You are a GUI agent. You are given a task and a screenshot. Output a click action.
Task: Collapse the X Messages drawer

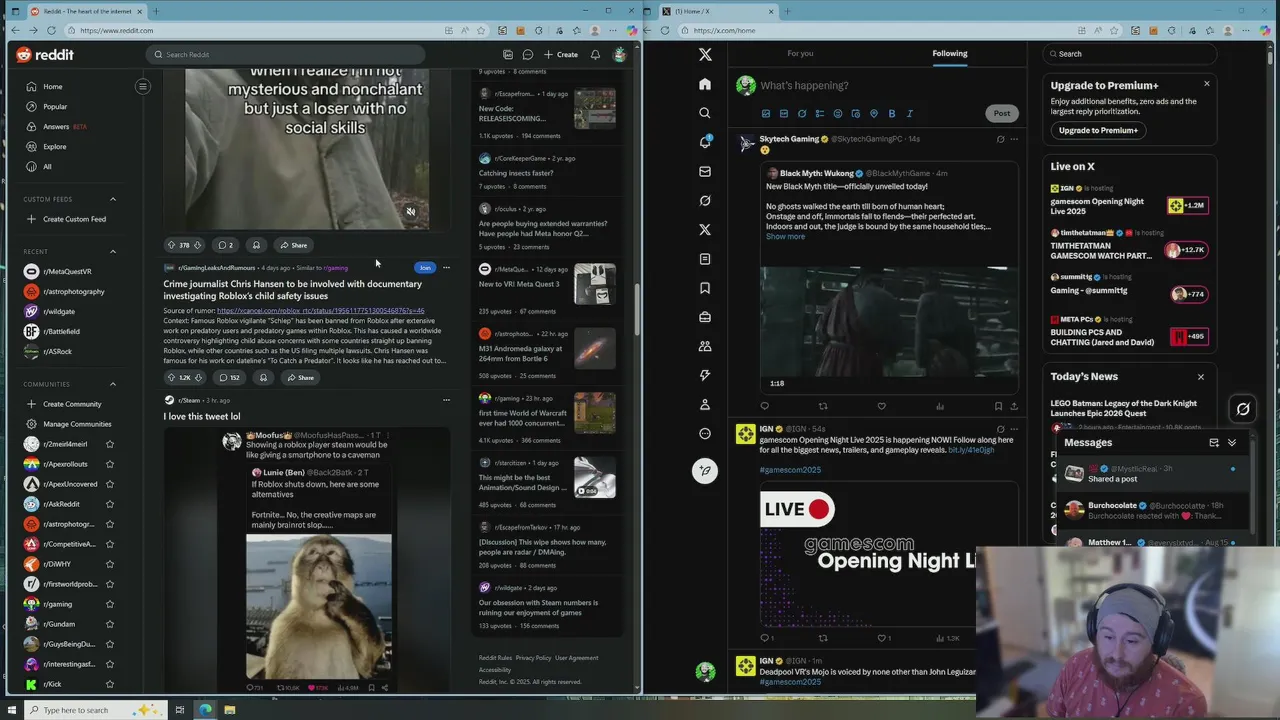tap(1232, 442)
